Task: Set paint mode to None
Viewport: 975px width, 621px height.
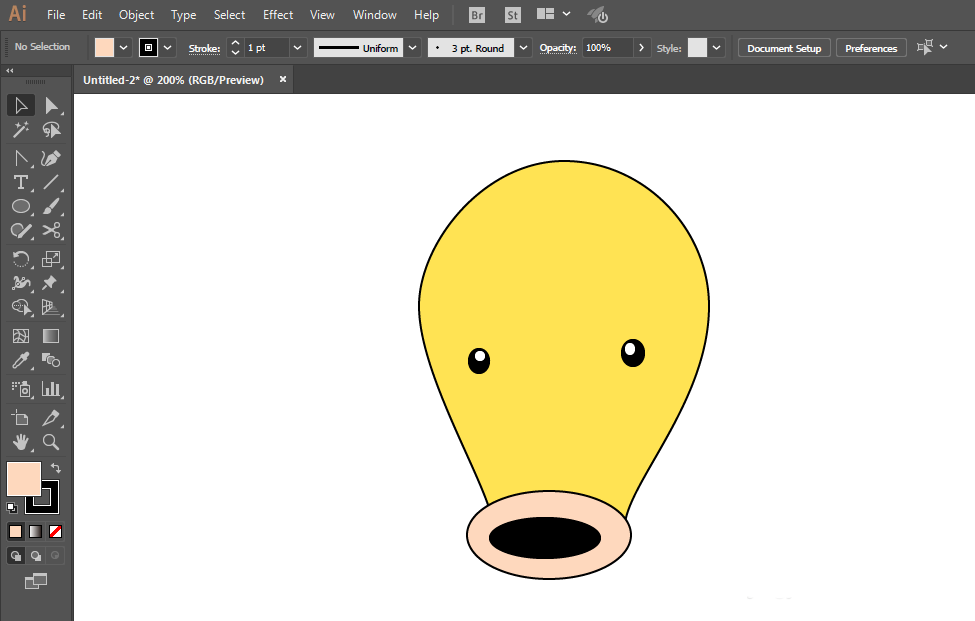Action: [x=56, y=531]
